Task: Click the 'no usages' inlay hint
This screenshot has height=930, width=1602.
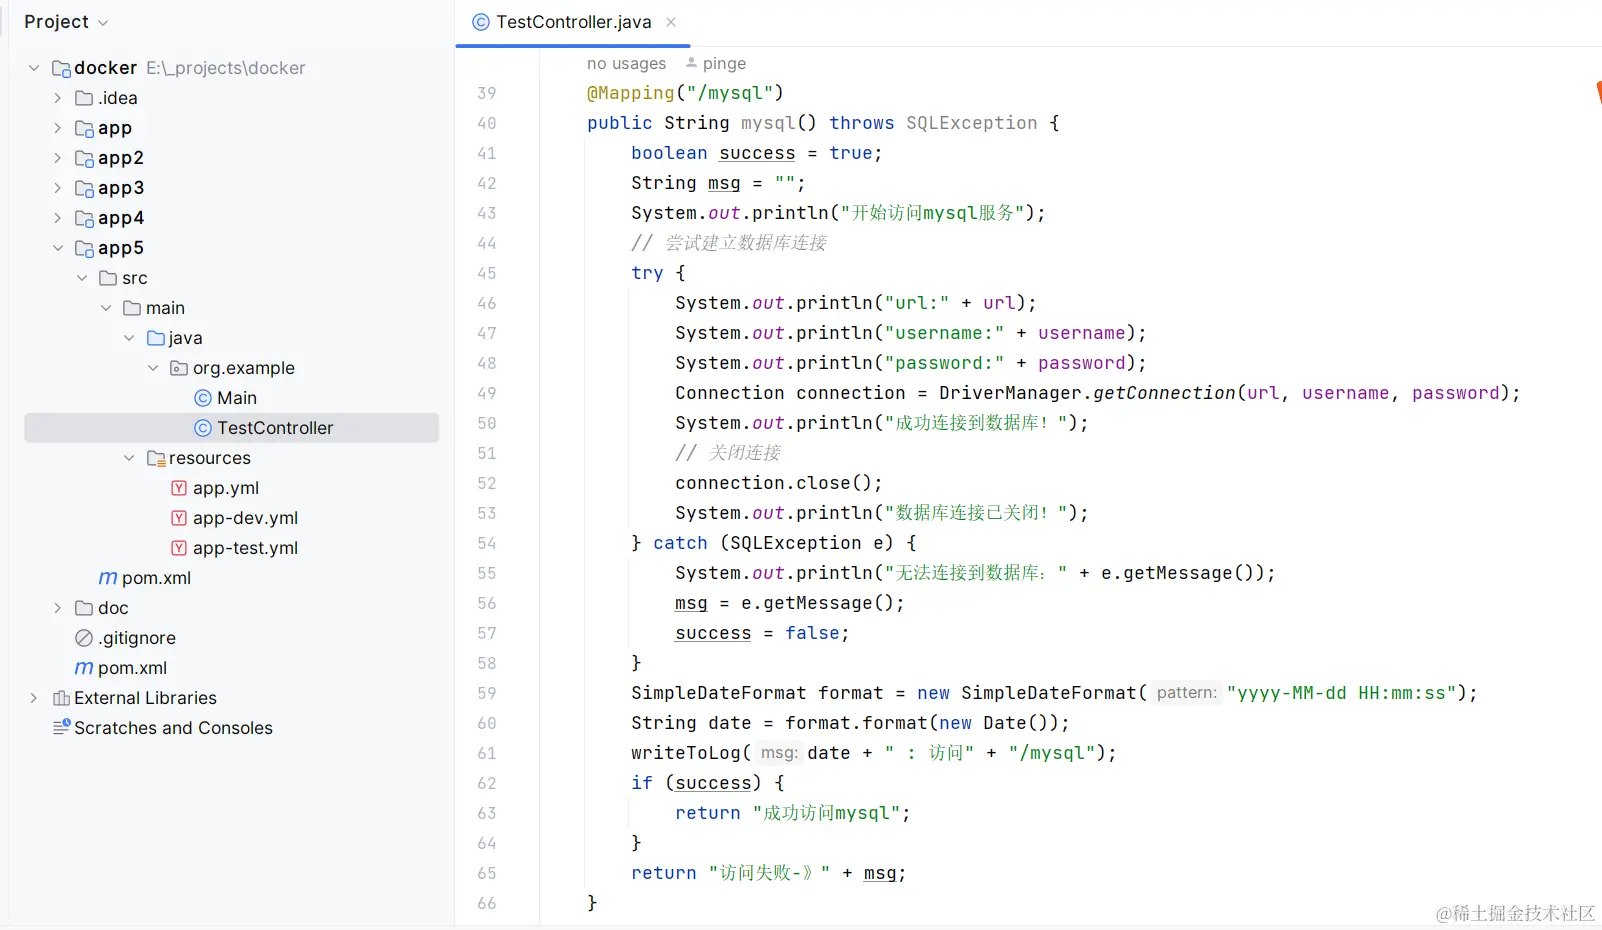Action: tap(626, 63)
